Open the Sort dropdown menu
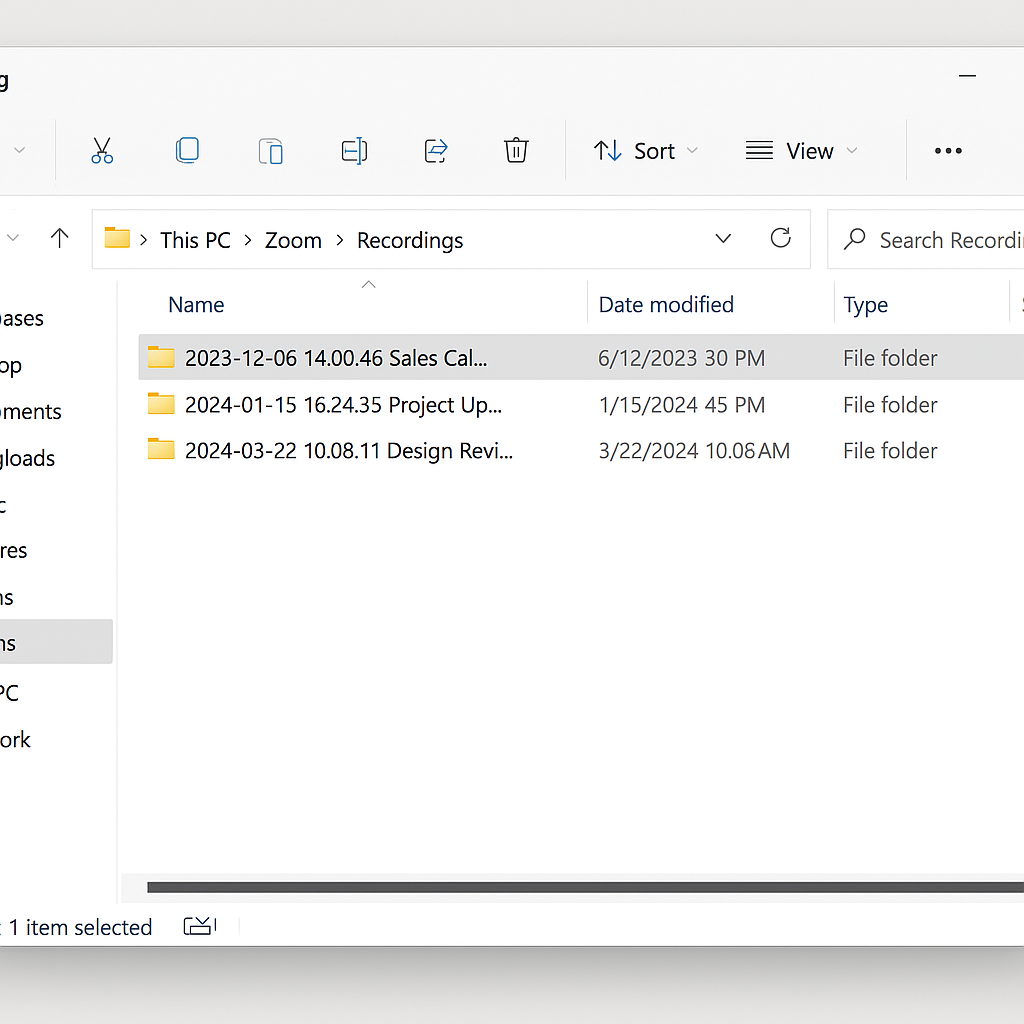Viewport: 1024px width, 1024px height. [x=646, y=151]
